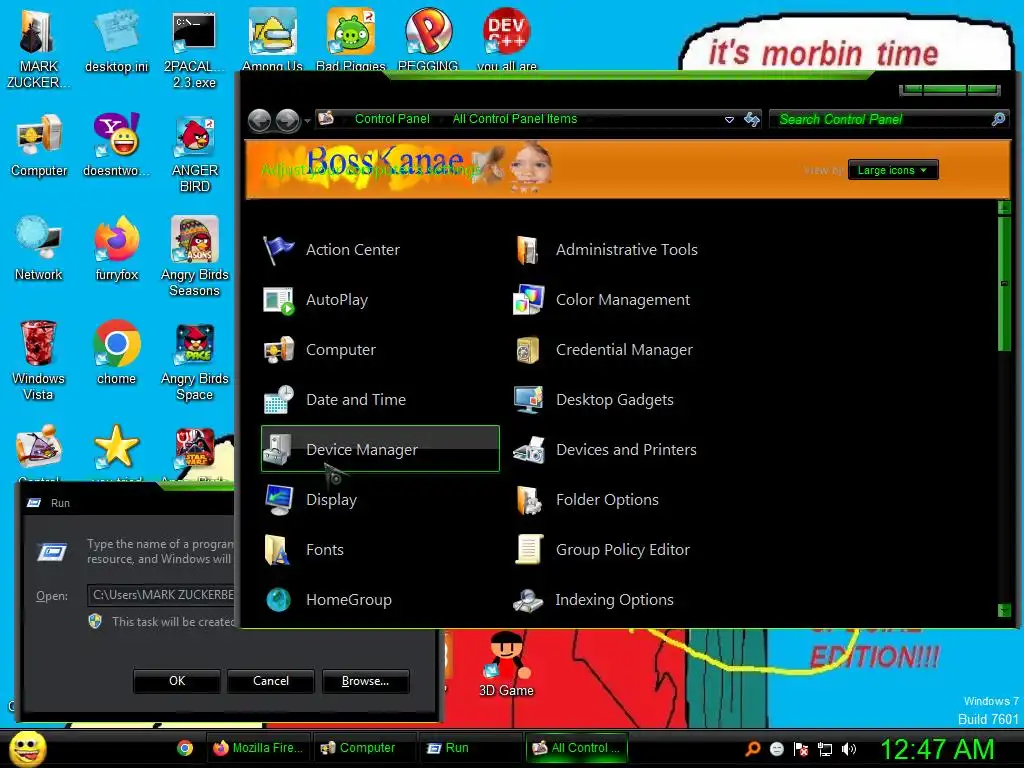Open the Display icon

tap(278, 500)
